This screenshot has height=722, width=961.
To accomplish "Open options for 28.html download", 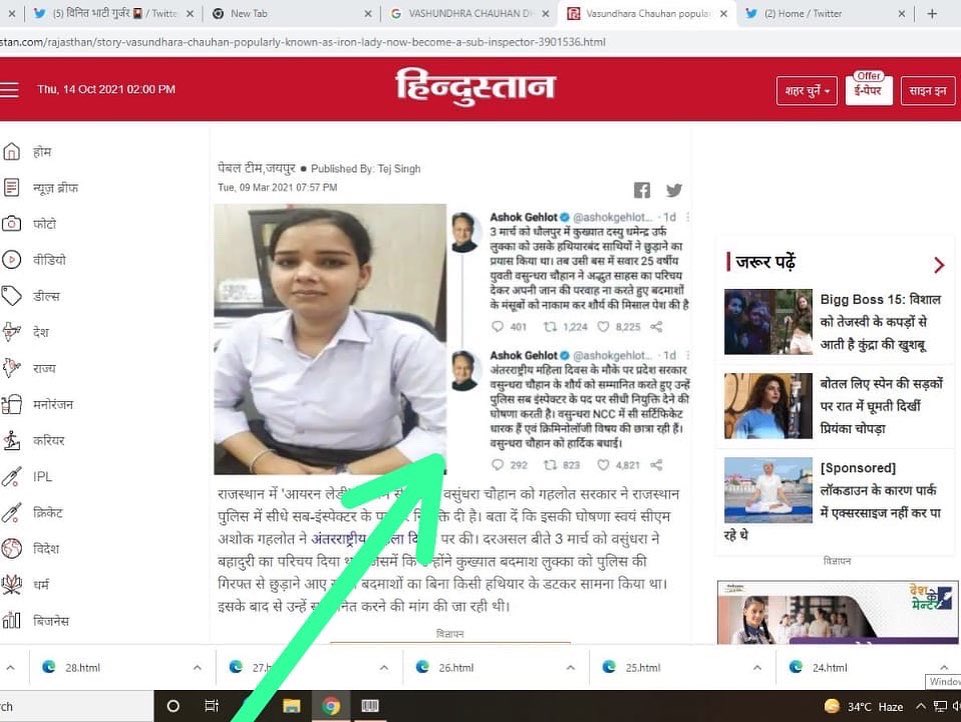I will point(197,667).
